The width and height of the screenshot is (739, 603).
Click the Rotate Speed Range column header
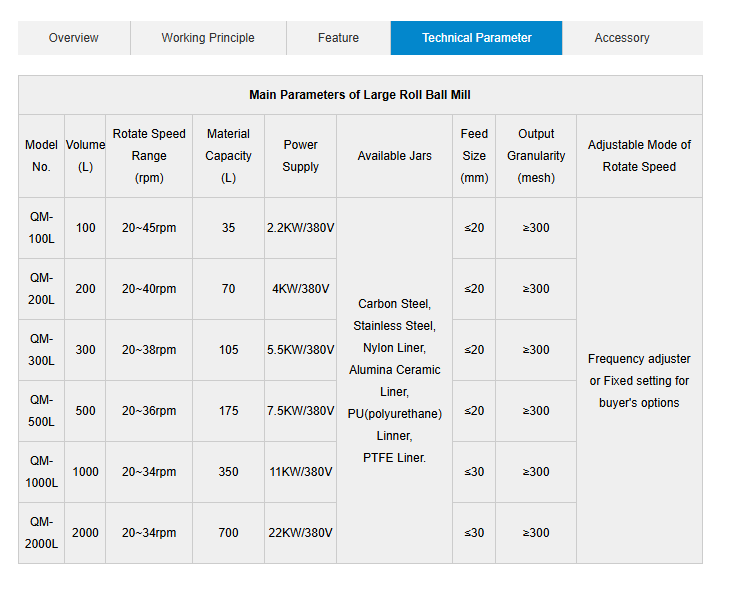click(149, 156)
